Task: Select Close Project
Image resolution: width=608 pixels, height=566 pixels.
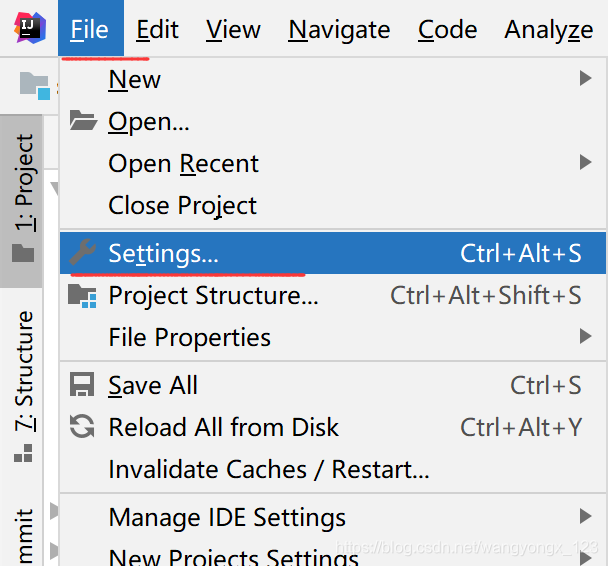Action: 182,206
